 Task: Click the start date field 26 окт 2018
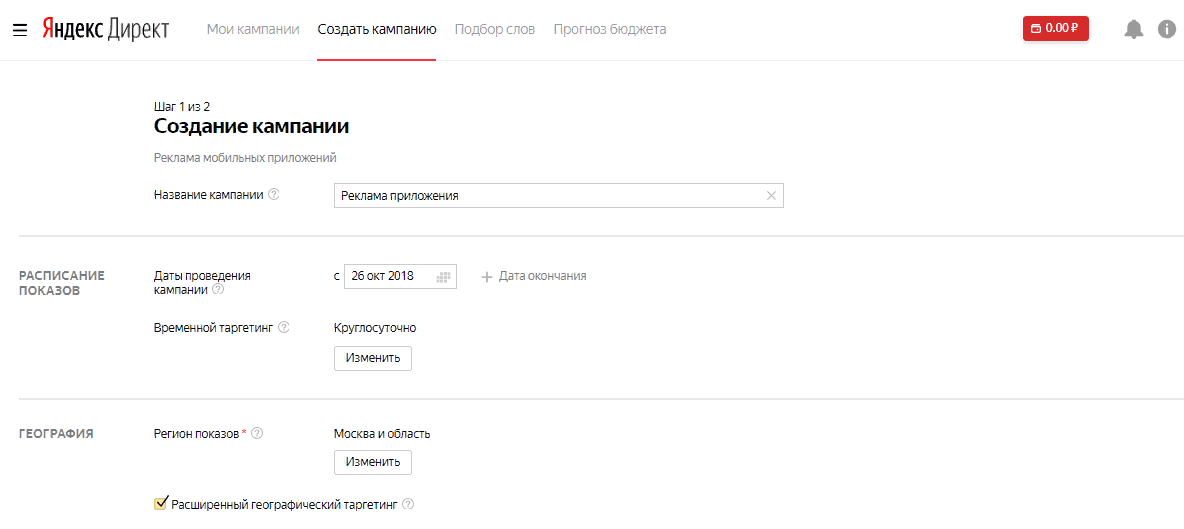point(400,276)
